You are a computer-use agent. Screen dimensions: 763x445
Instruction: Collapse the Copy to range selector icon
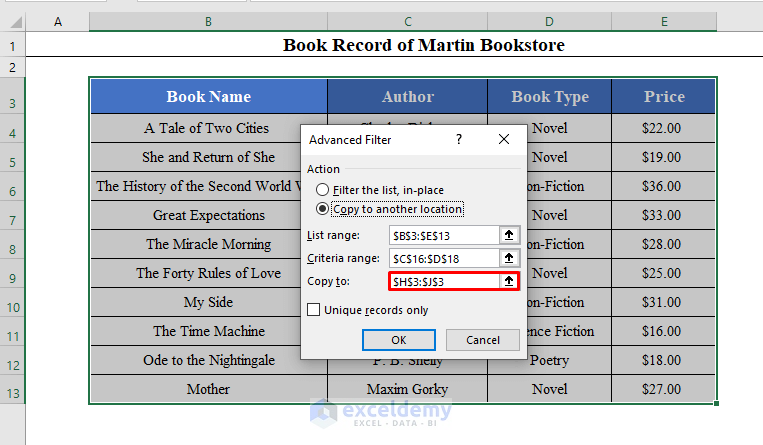509,281
